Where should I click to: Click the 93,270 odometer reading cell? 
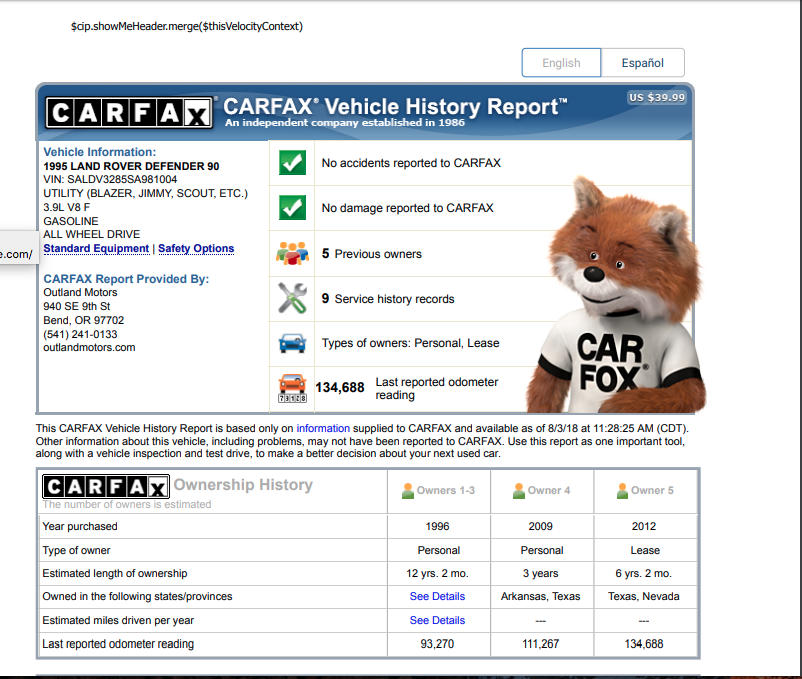pos(437,644)
